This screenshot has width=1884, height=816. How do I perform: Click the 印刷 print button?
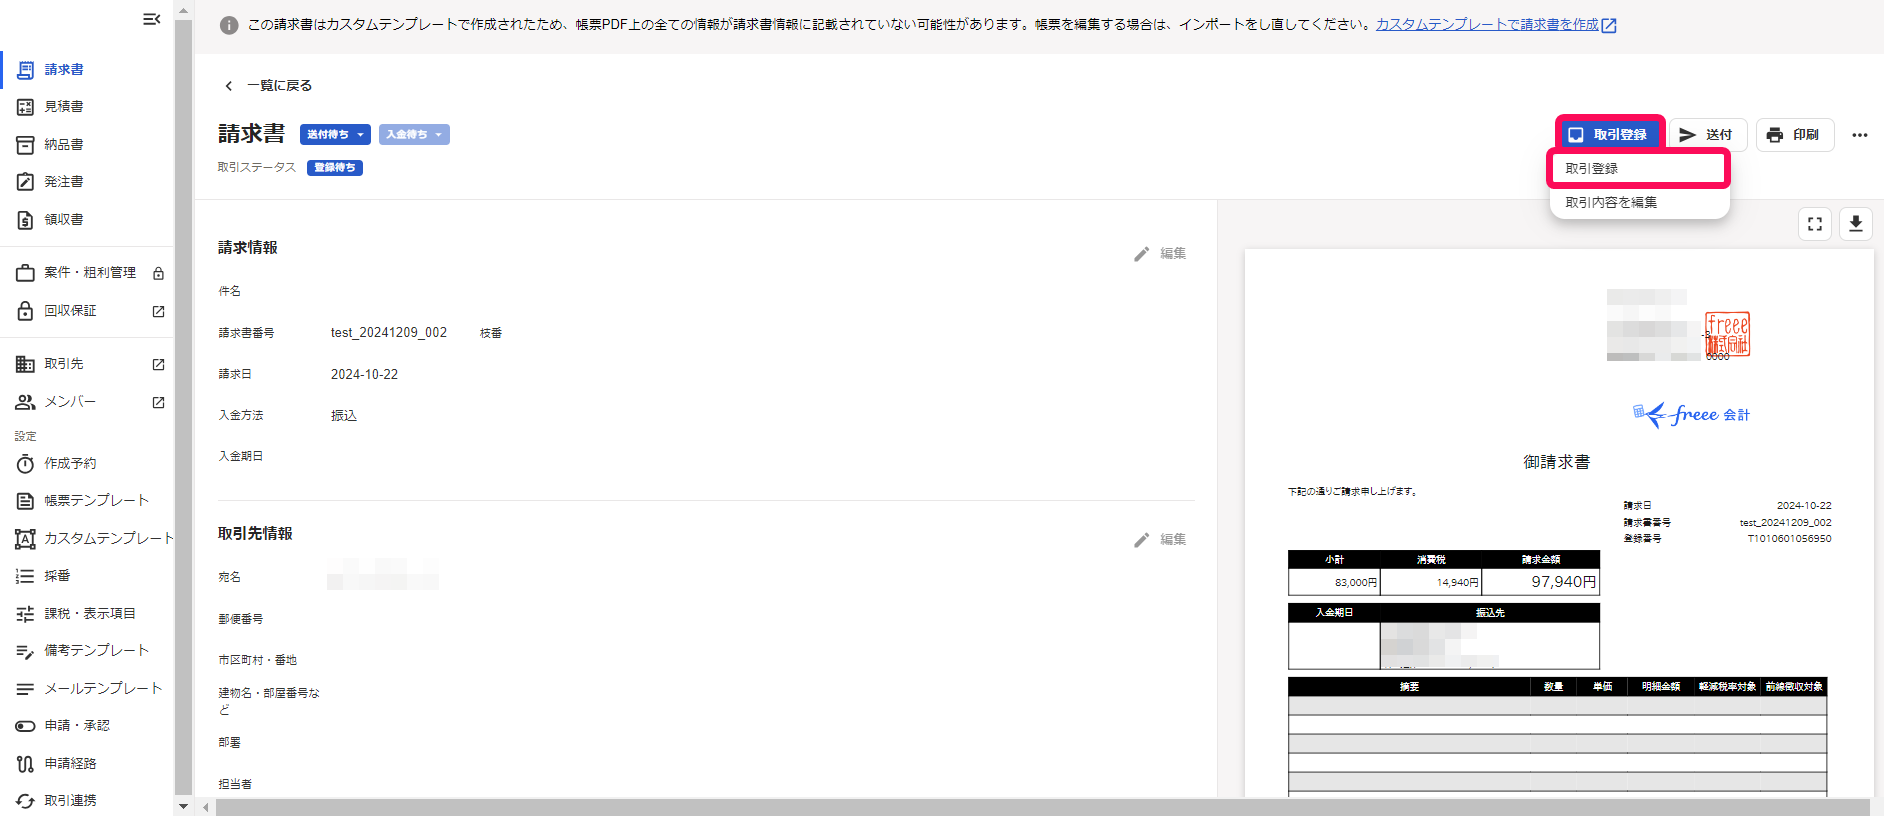click(1794, 135)
